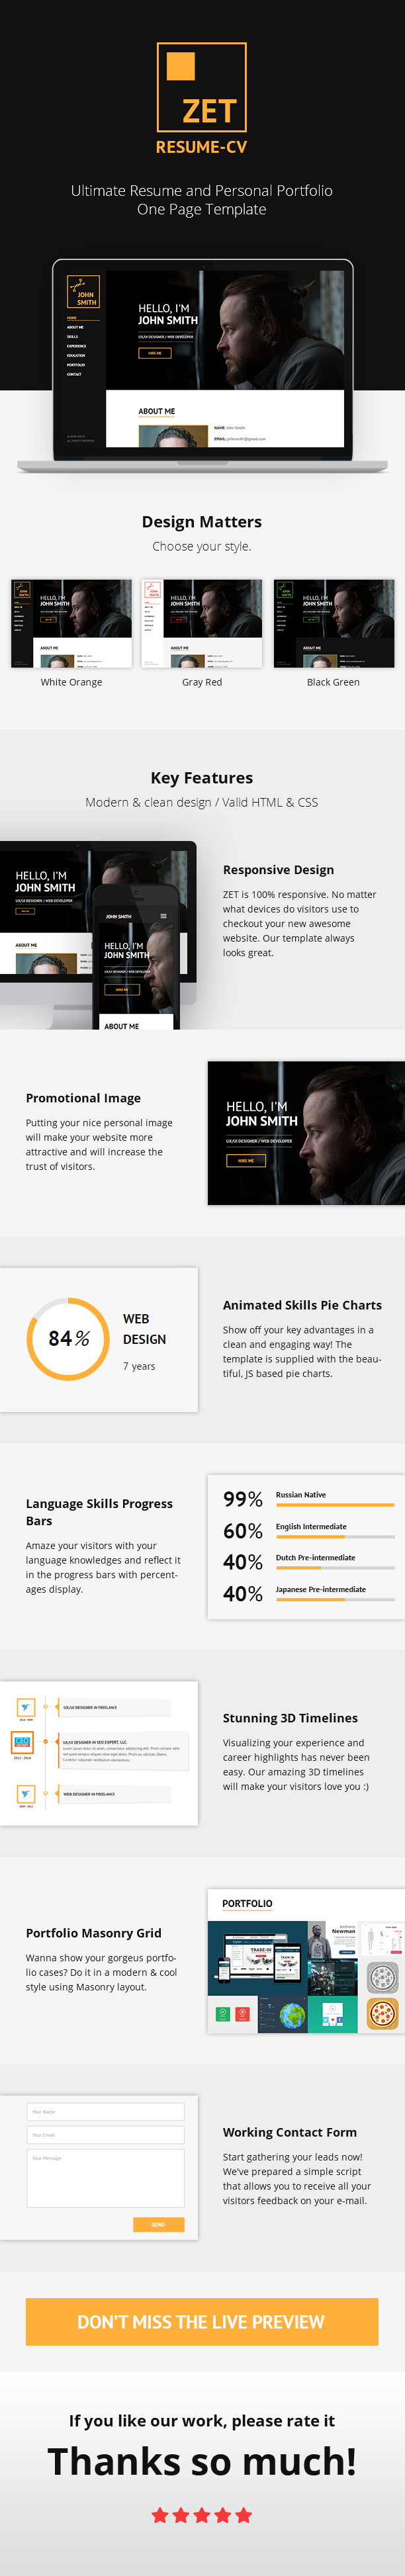405x2576 pixels.
Task: Click the CEO icon on the timeline
Action: (x=22, y=1742)
